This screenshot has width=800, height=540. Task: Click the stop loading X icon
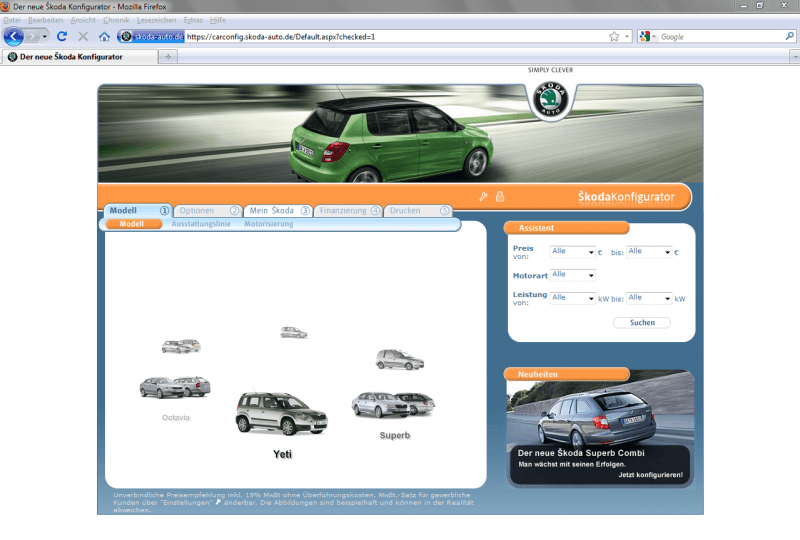[x=83, y=36]
